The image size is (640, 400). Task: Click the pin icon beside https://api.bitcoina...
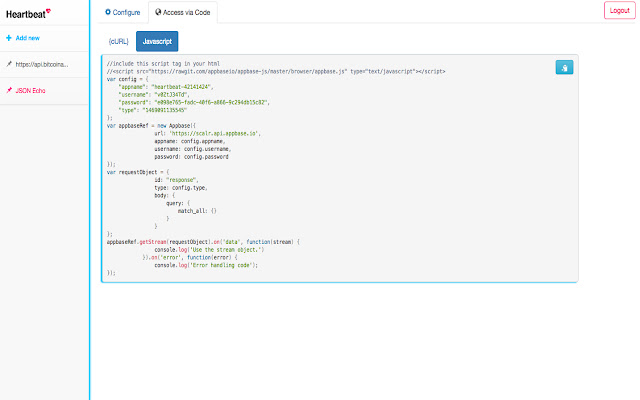[9, 64]
